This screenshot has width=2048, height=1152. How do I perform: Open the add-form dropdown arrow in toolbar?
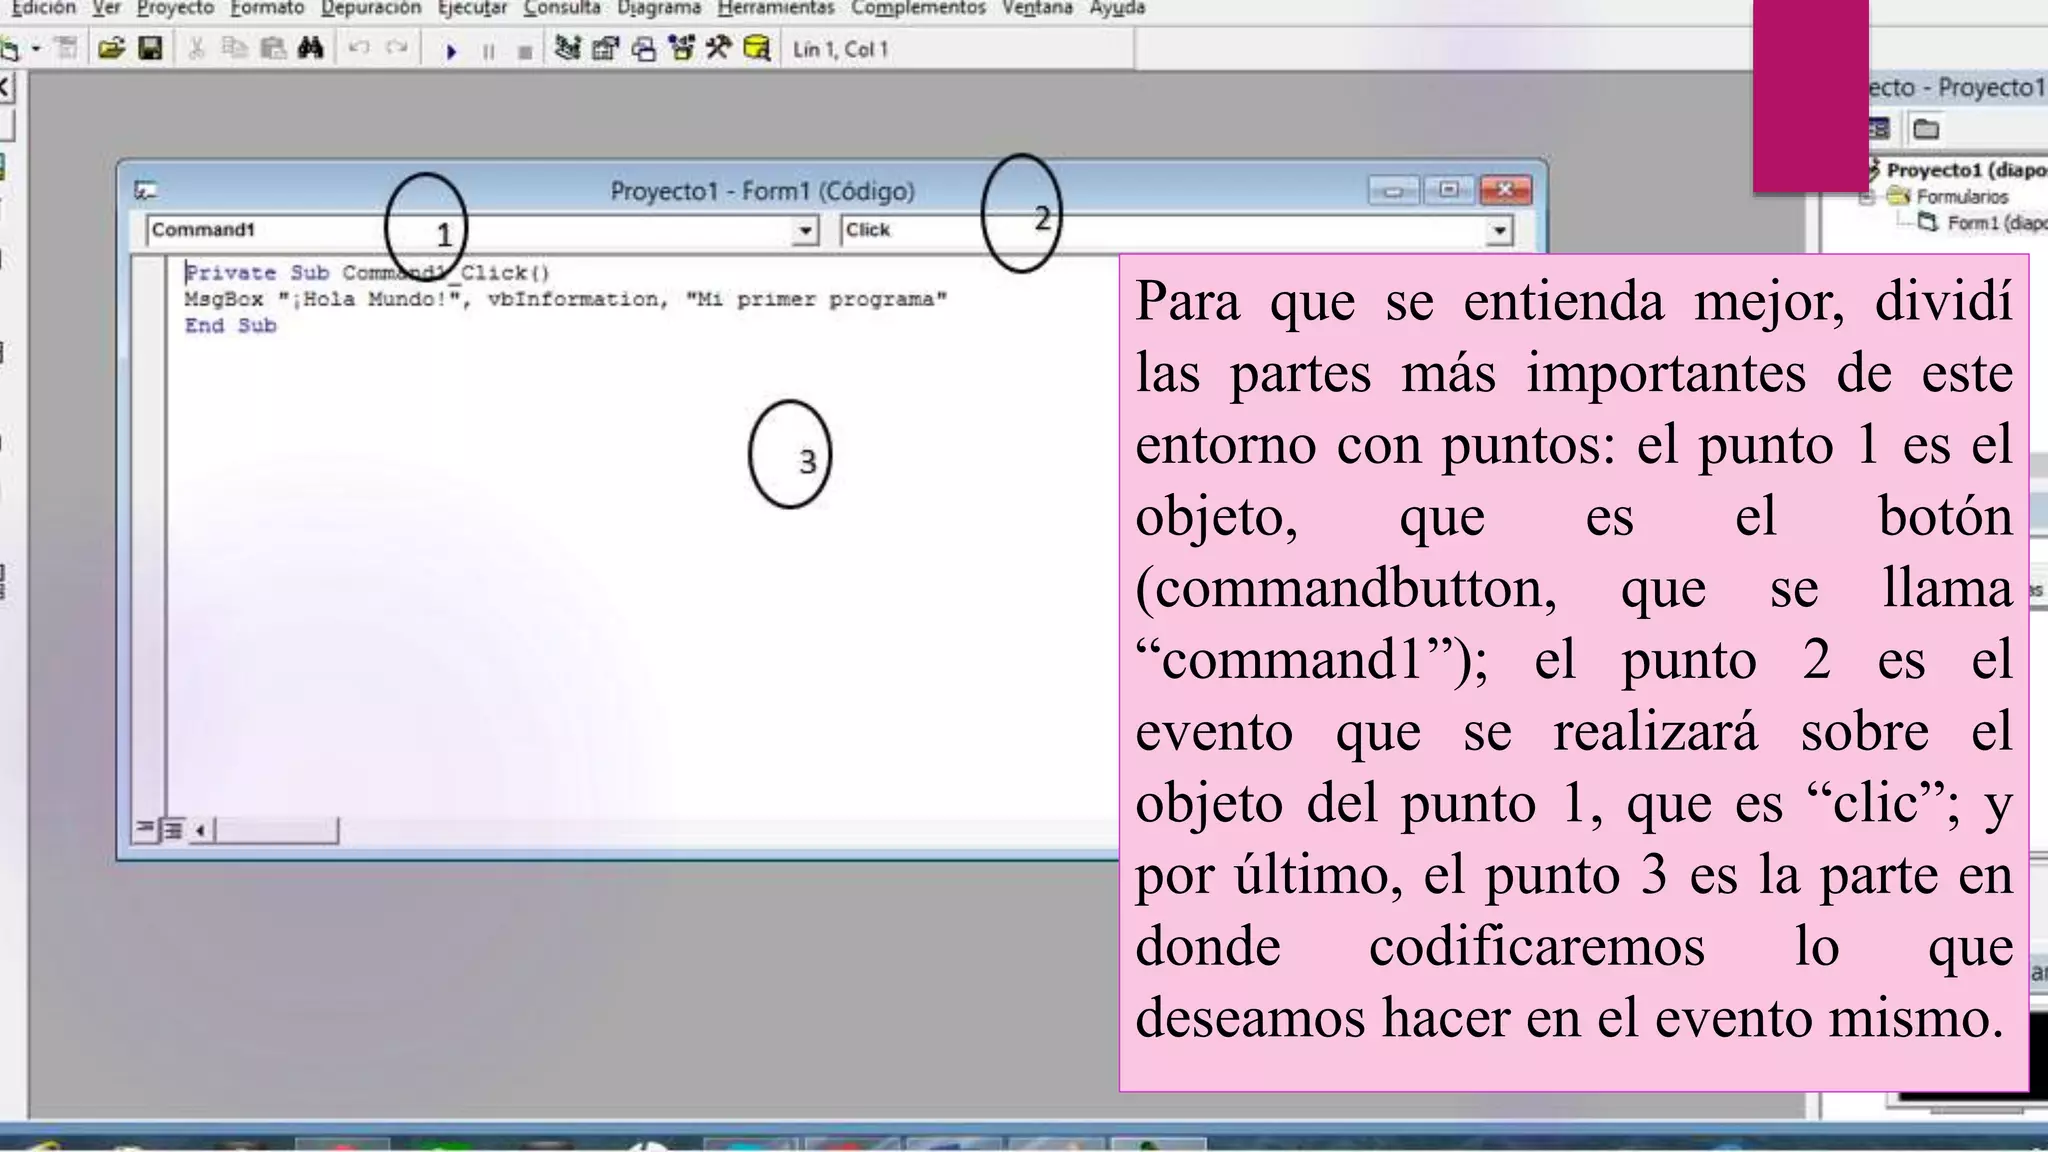coord(36,48)
